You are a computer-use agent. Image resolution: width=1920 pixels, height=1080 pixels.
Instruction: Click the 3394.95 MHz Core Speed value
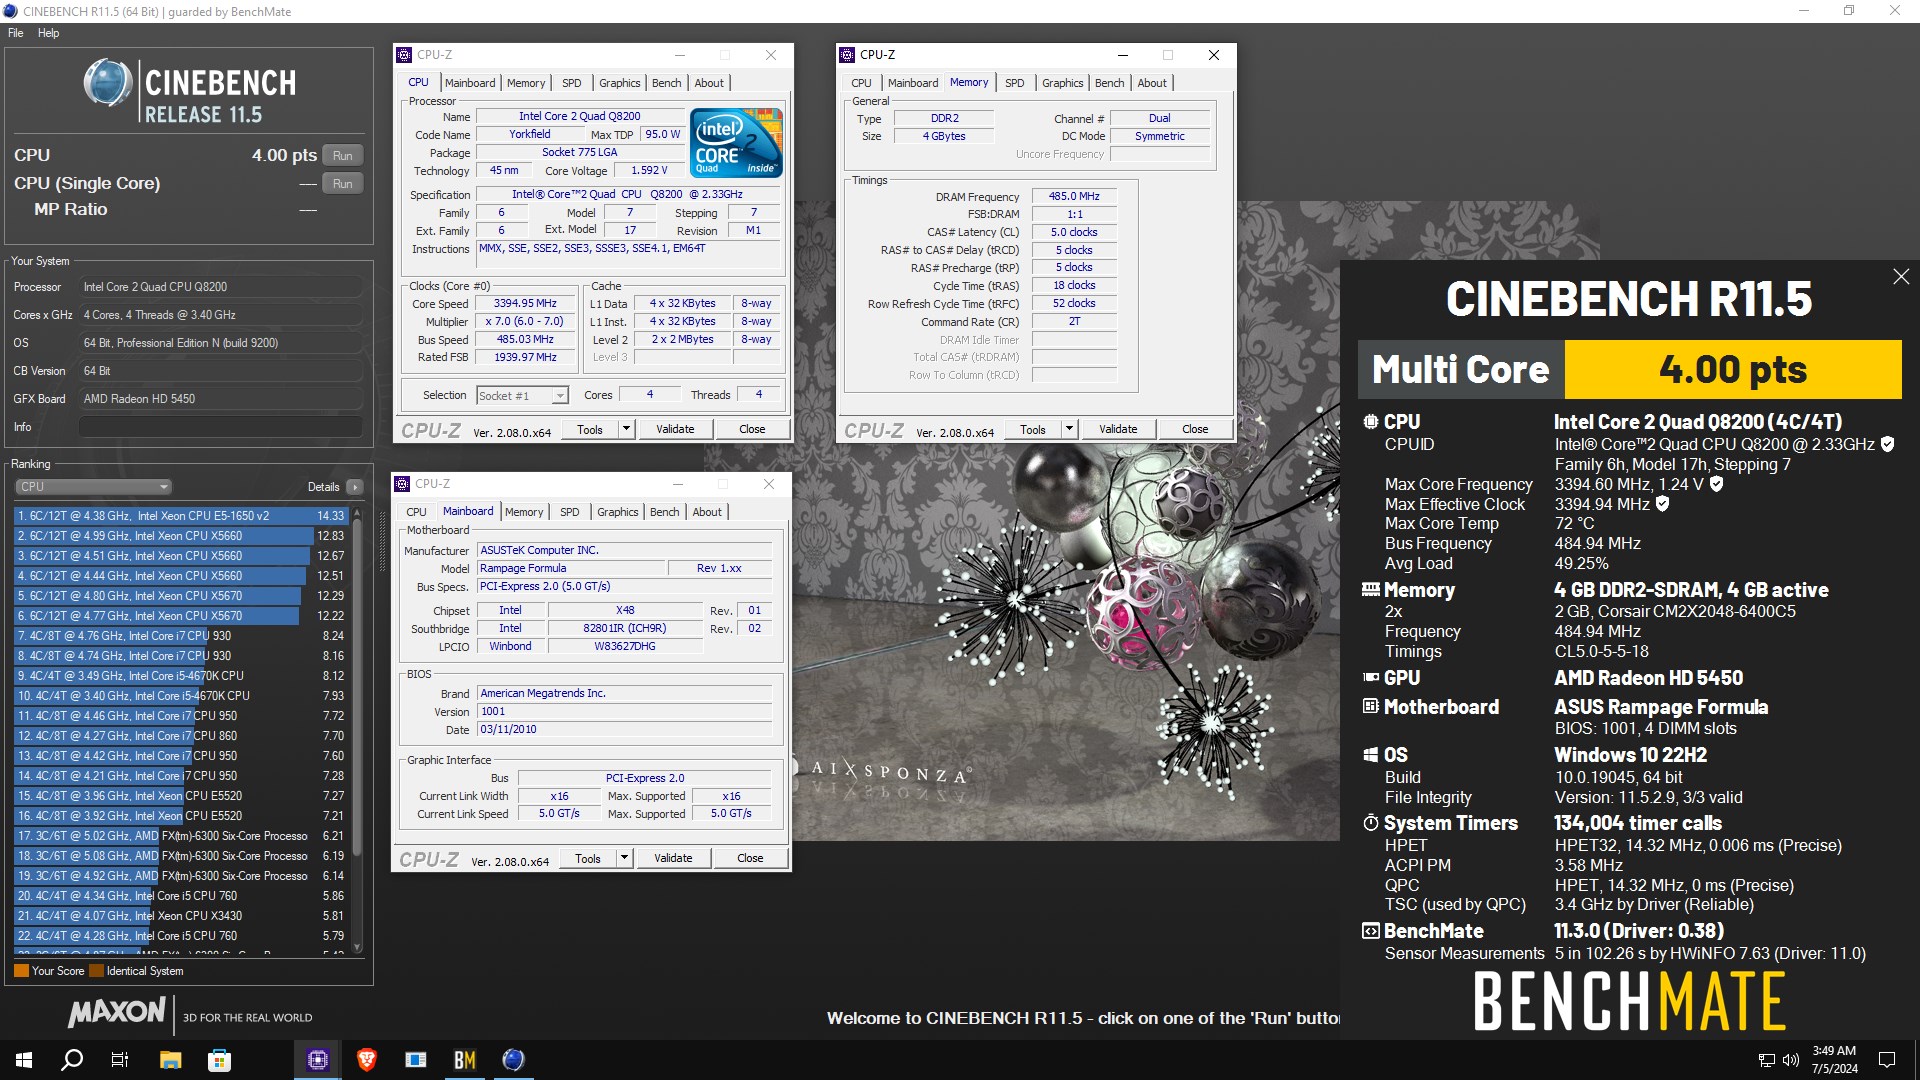pos(525,303)
